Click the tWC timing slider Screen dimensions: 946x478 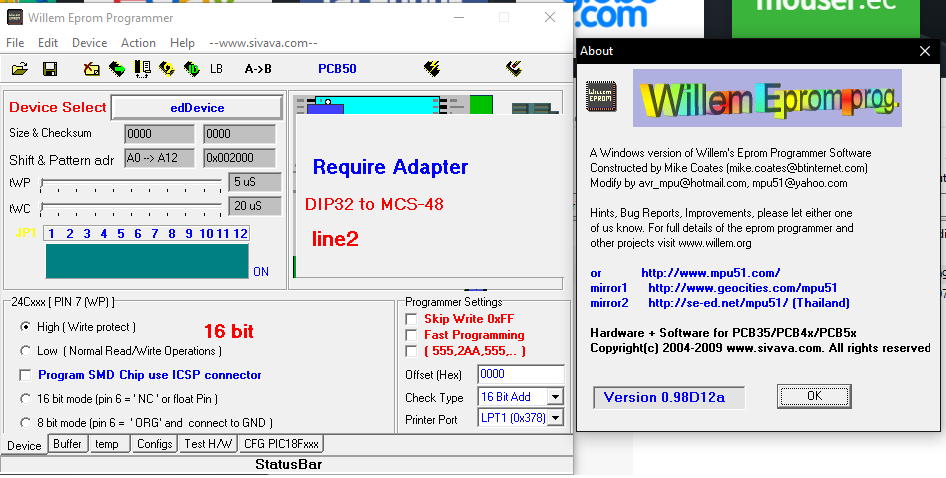click(132, 208)
